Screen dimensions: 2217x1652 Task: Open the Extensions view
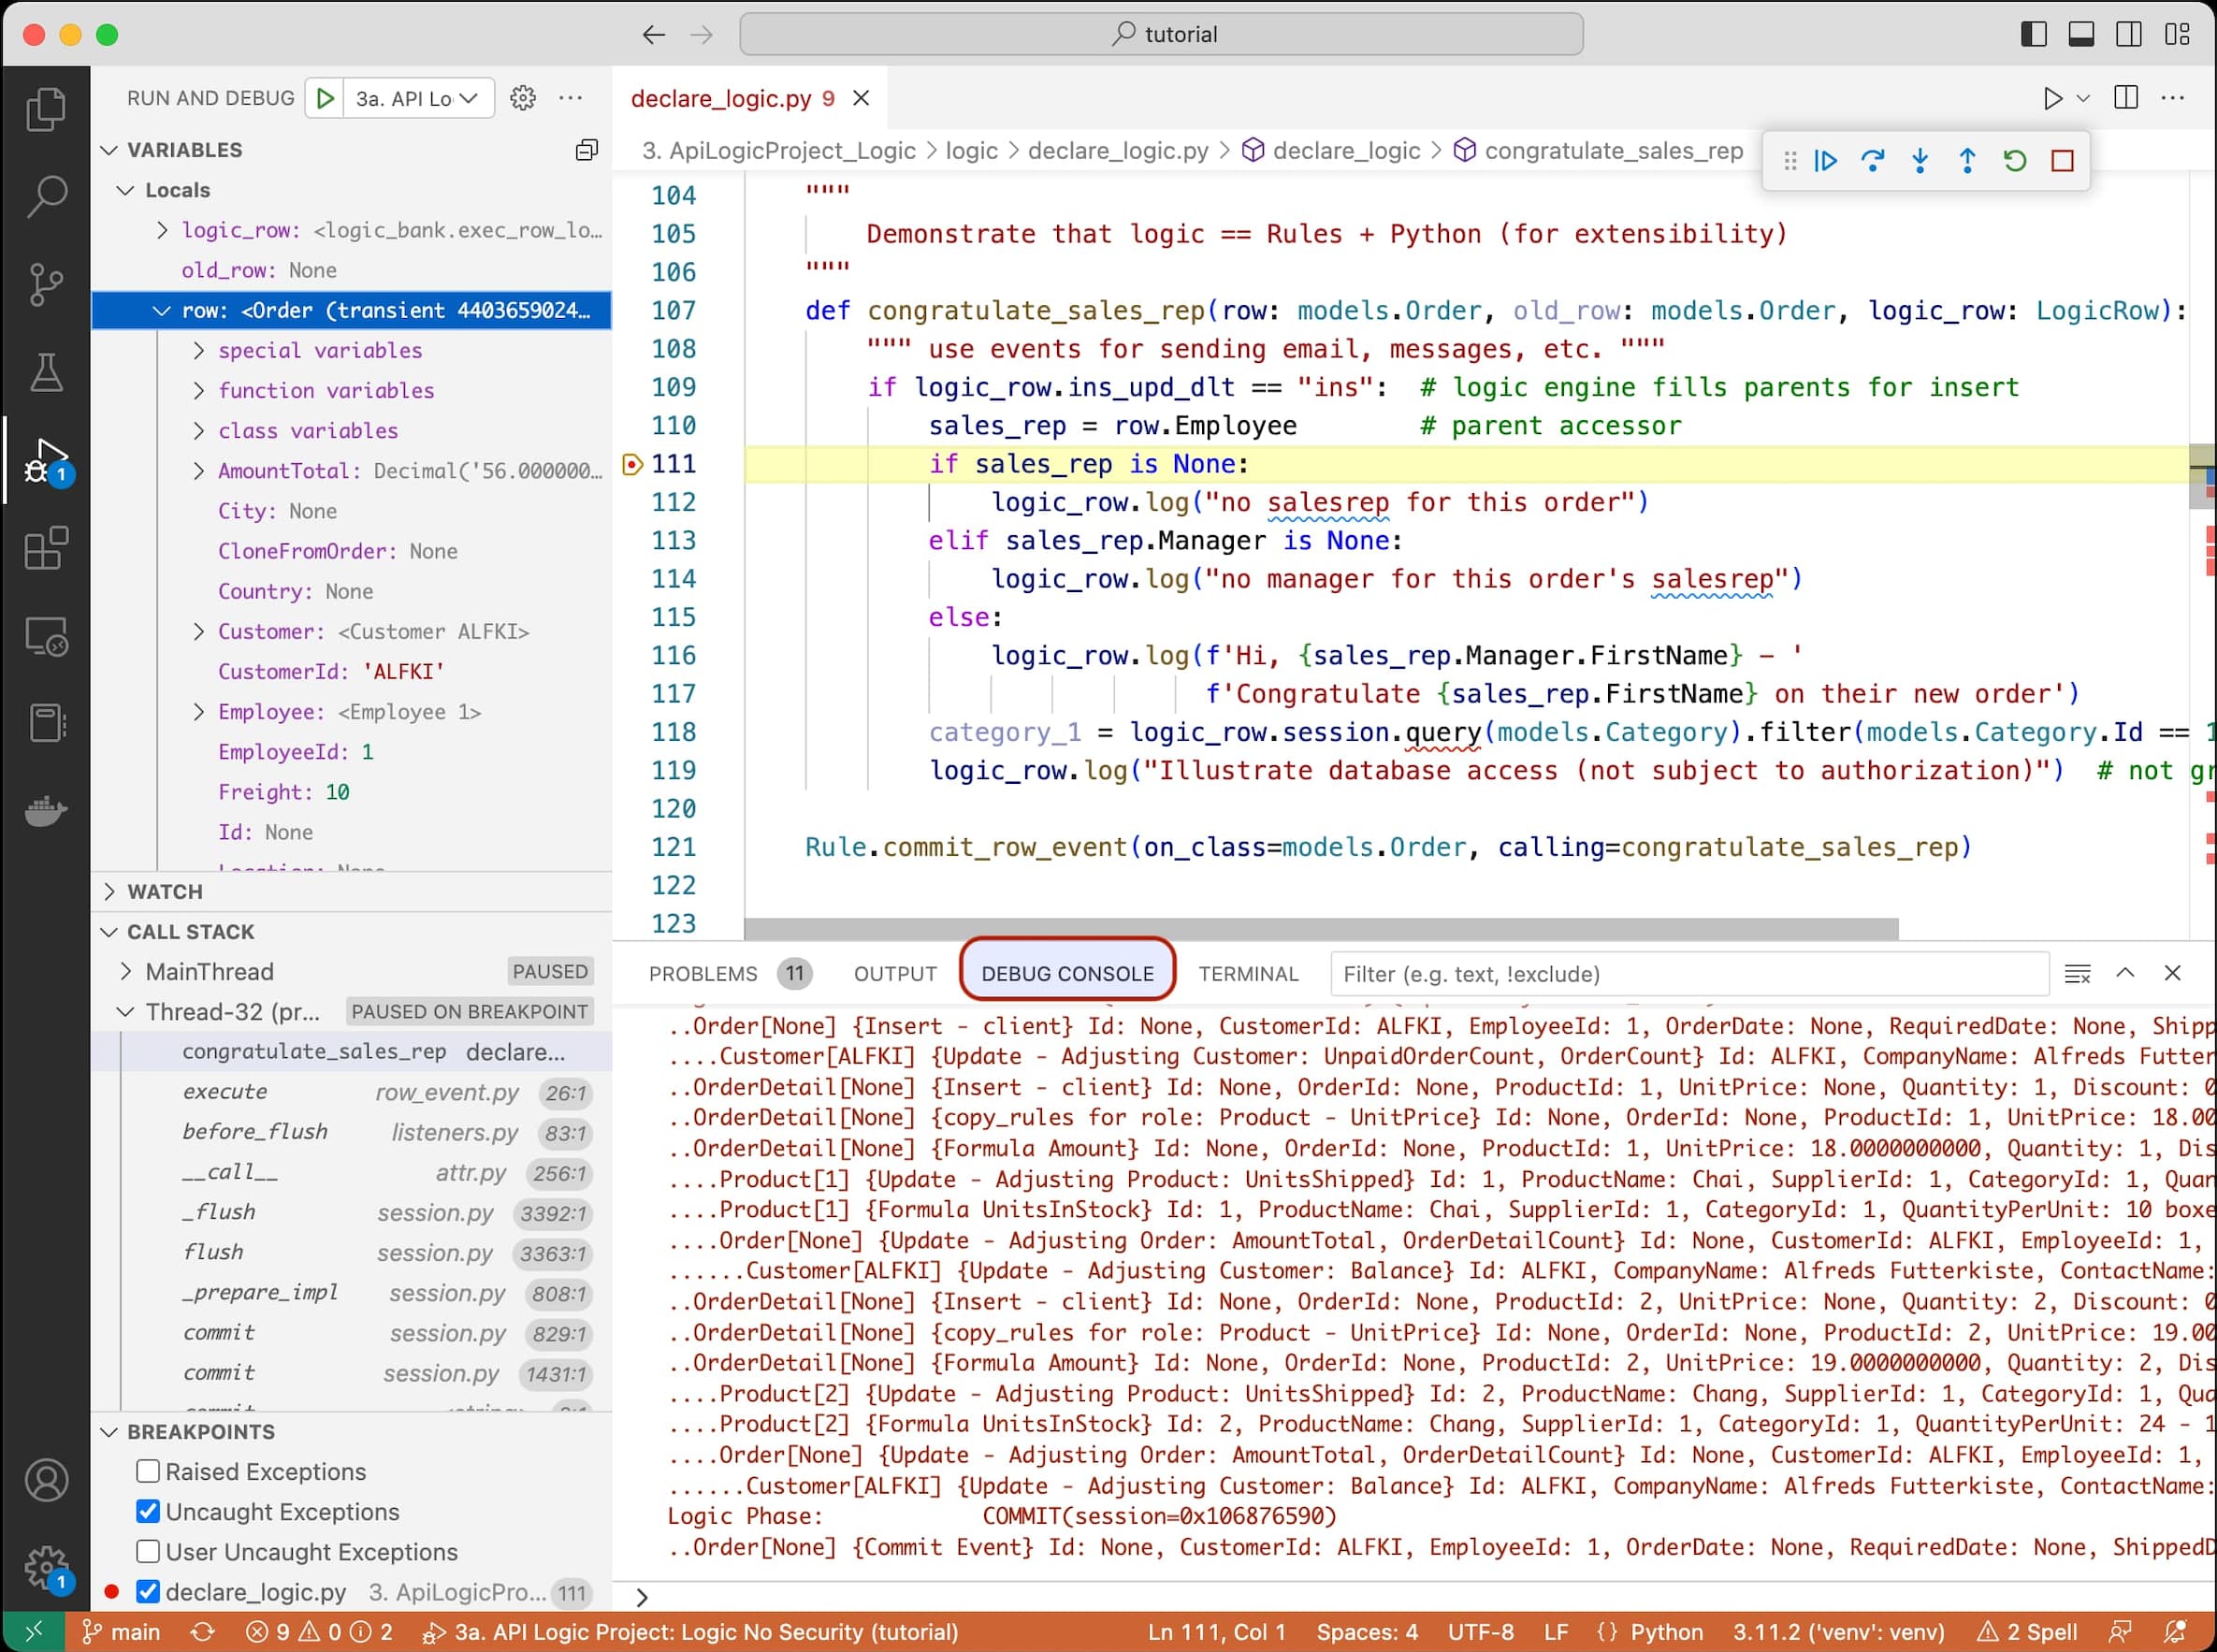(x=46, y=548)
